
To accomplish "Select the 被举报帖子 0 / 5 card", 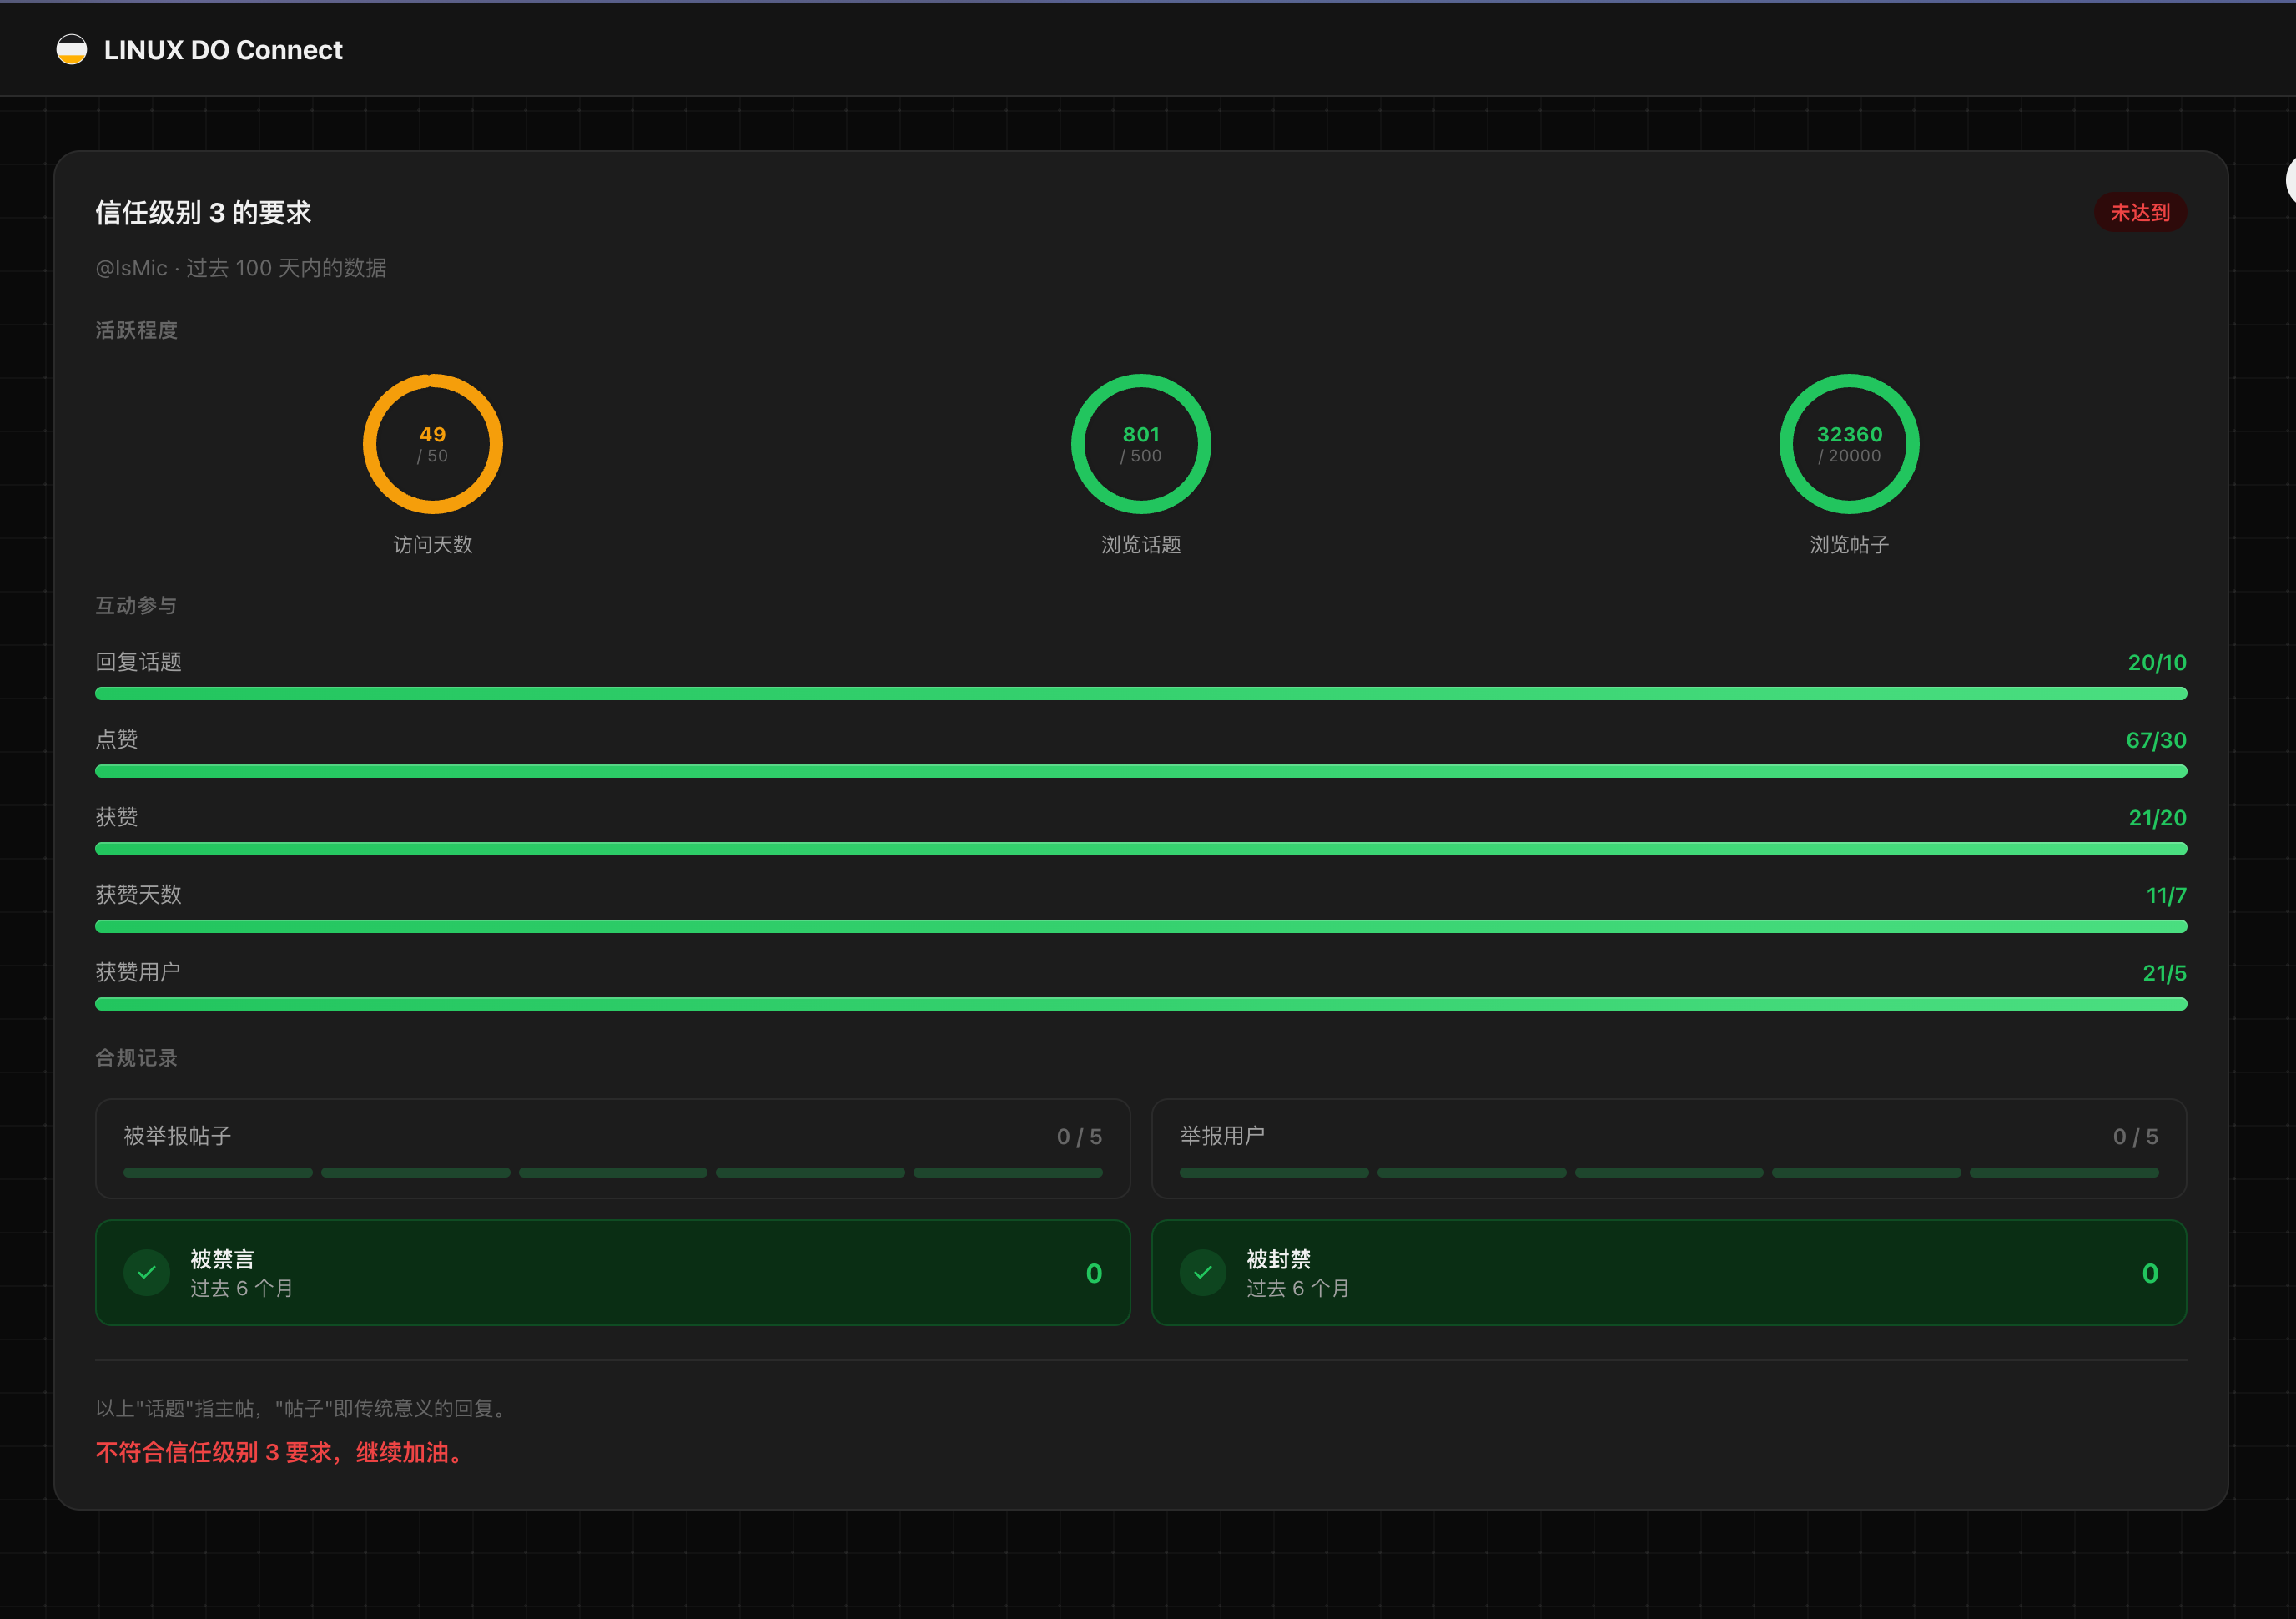I will point(613,1149).
